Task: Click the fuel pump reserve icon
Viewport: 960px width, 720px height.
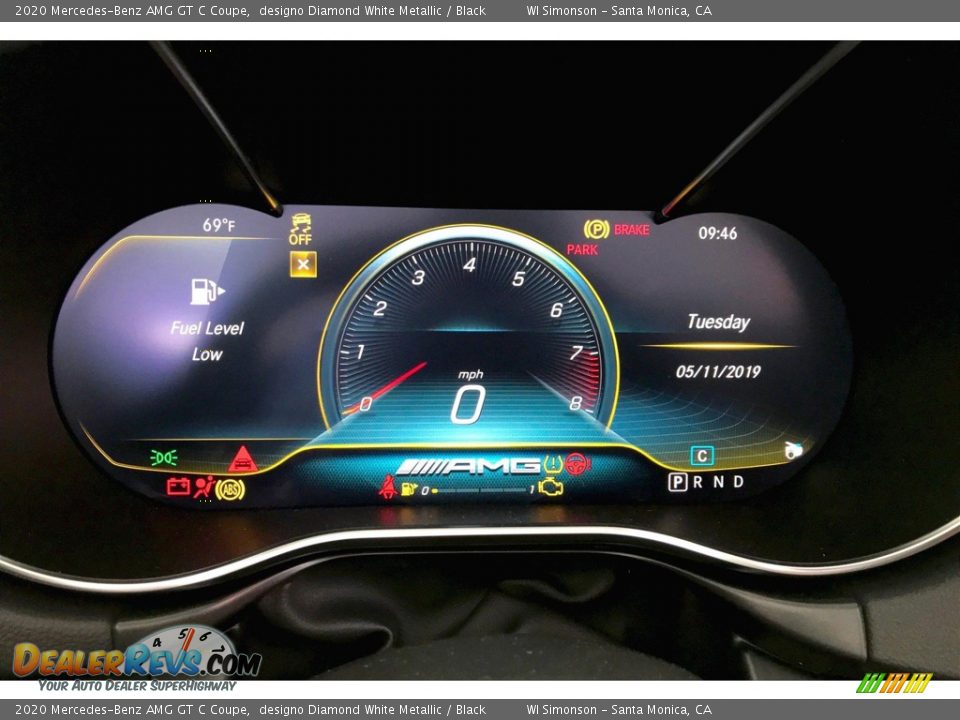Action: click(207, 291)
